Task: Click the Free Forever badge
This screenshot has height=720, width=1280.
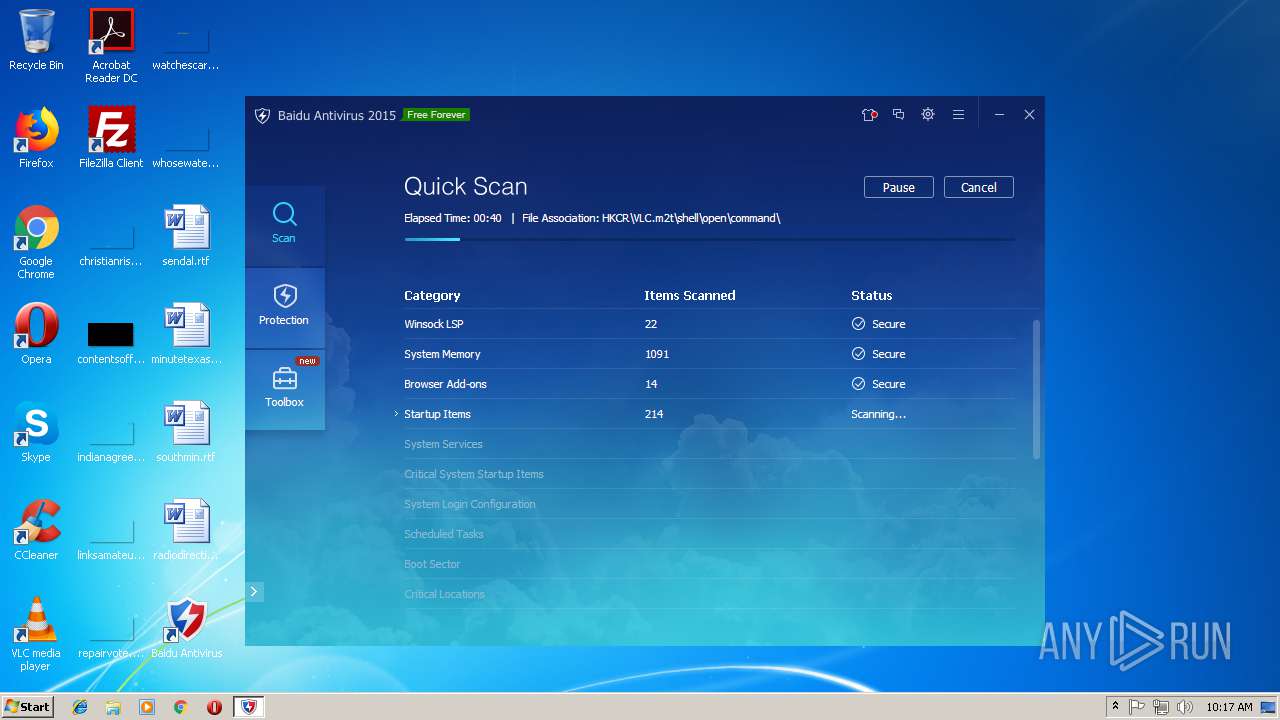Action: pyautogui.click(x=436, y=115)
